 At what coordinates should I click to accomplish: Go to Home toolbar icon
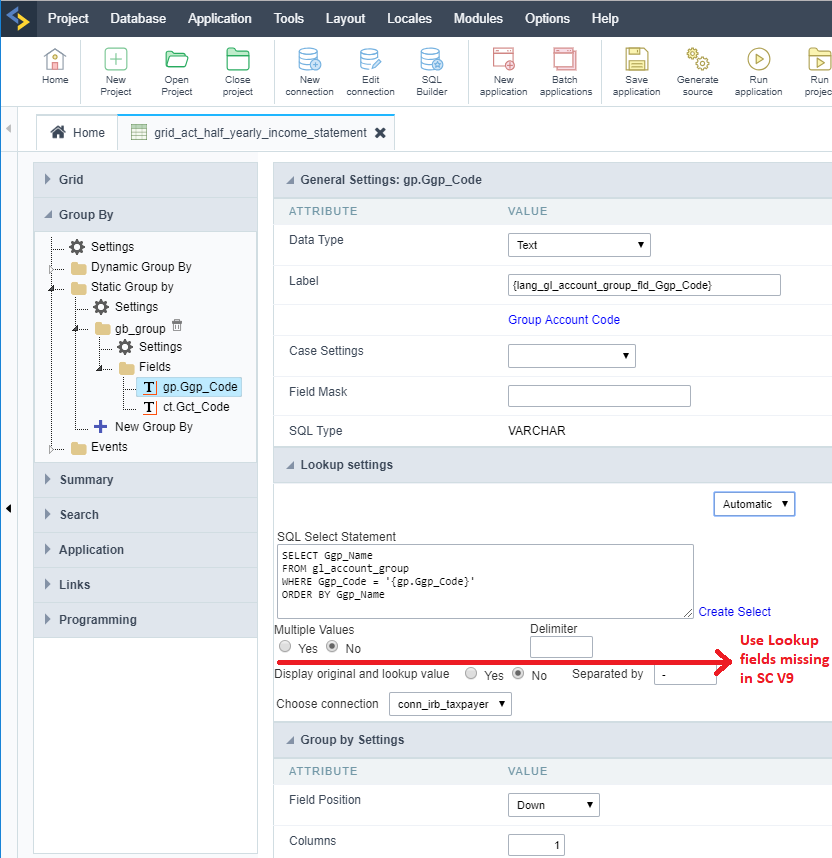(55, 66)
